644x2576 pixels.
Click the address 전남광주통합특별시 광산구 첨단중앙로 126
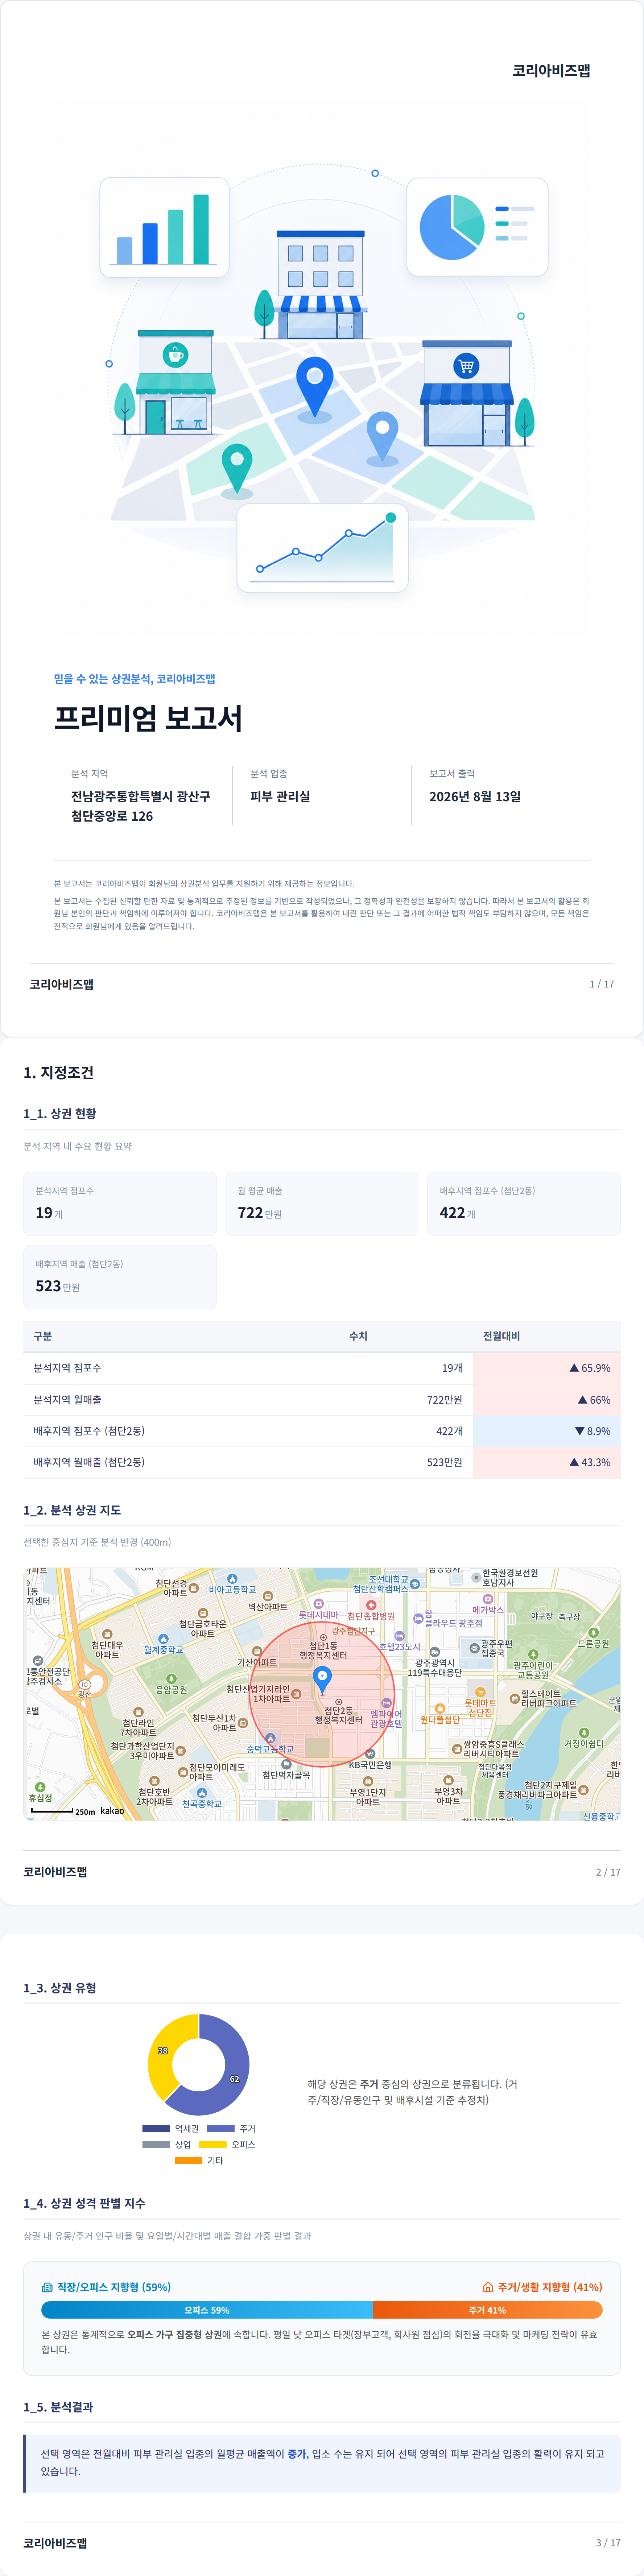click(x=141, y=806)
